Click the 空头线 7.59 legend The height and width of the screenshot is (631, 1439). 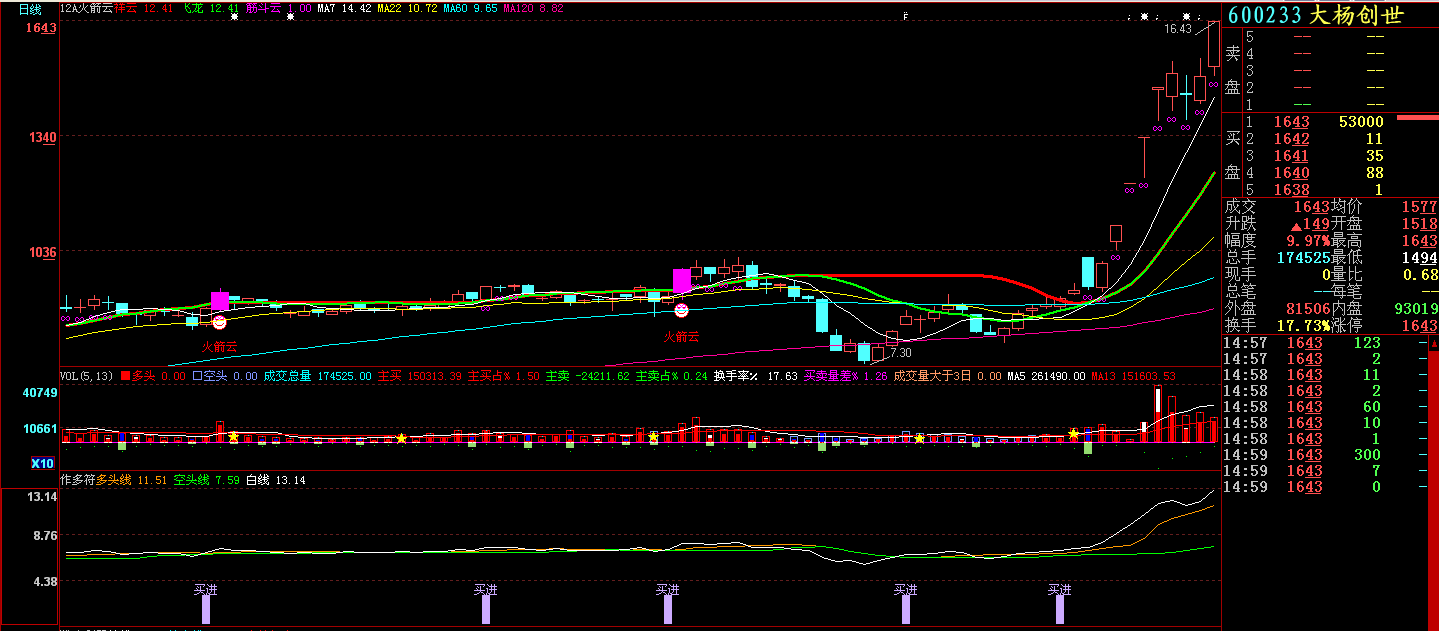(x=206, y=480)
